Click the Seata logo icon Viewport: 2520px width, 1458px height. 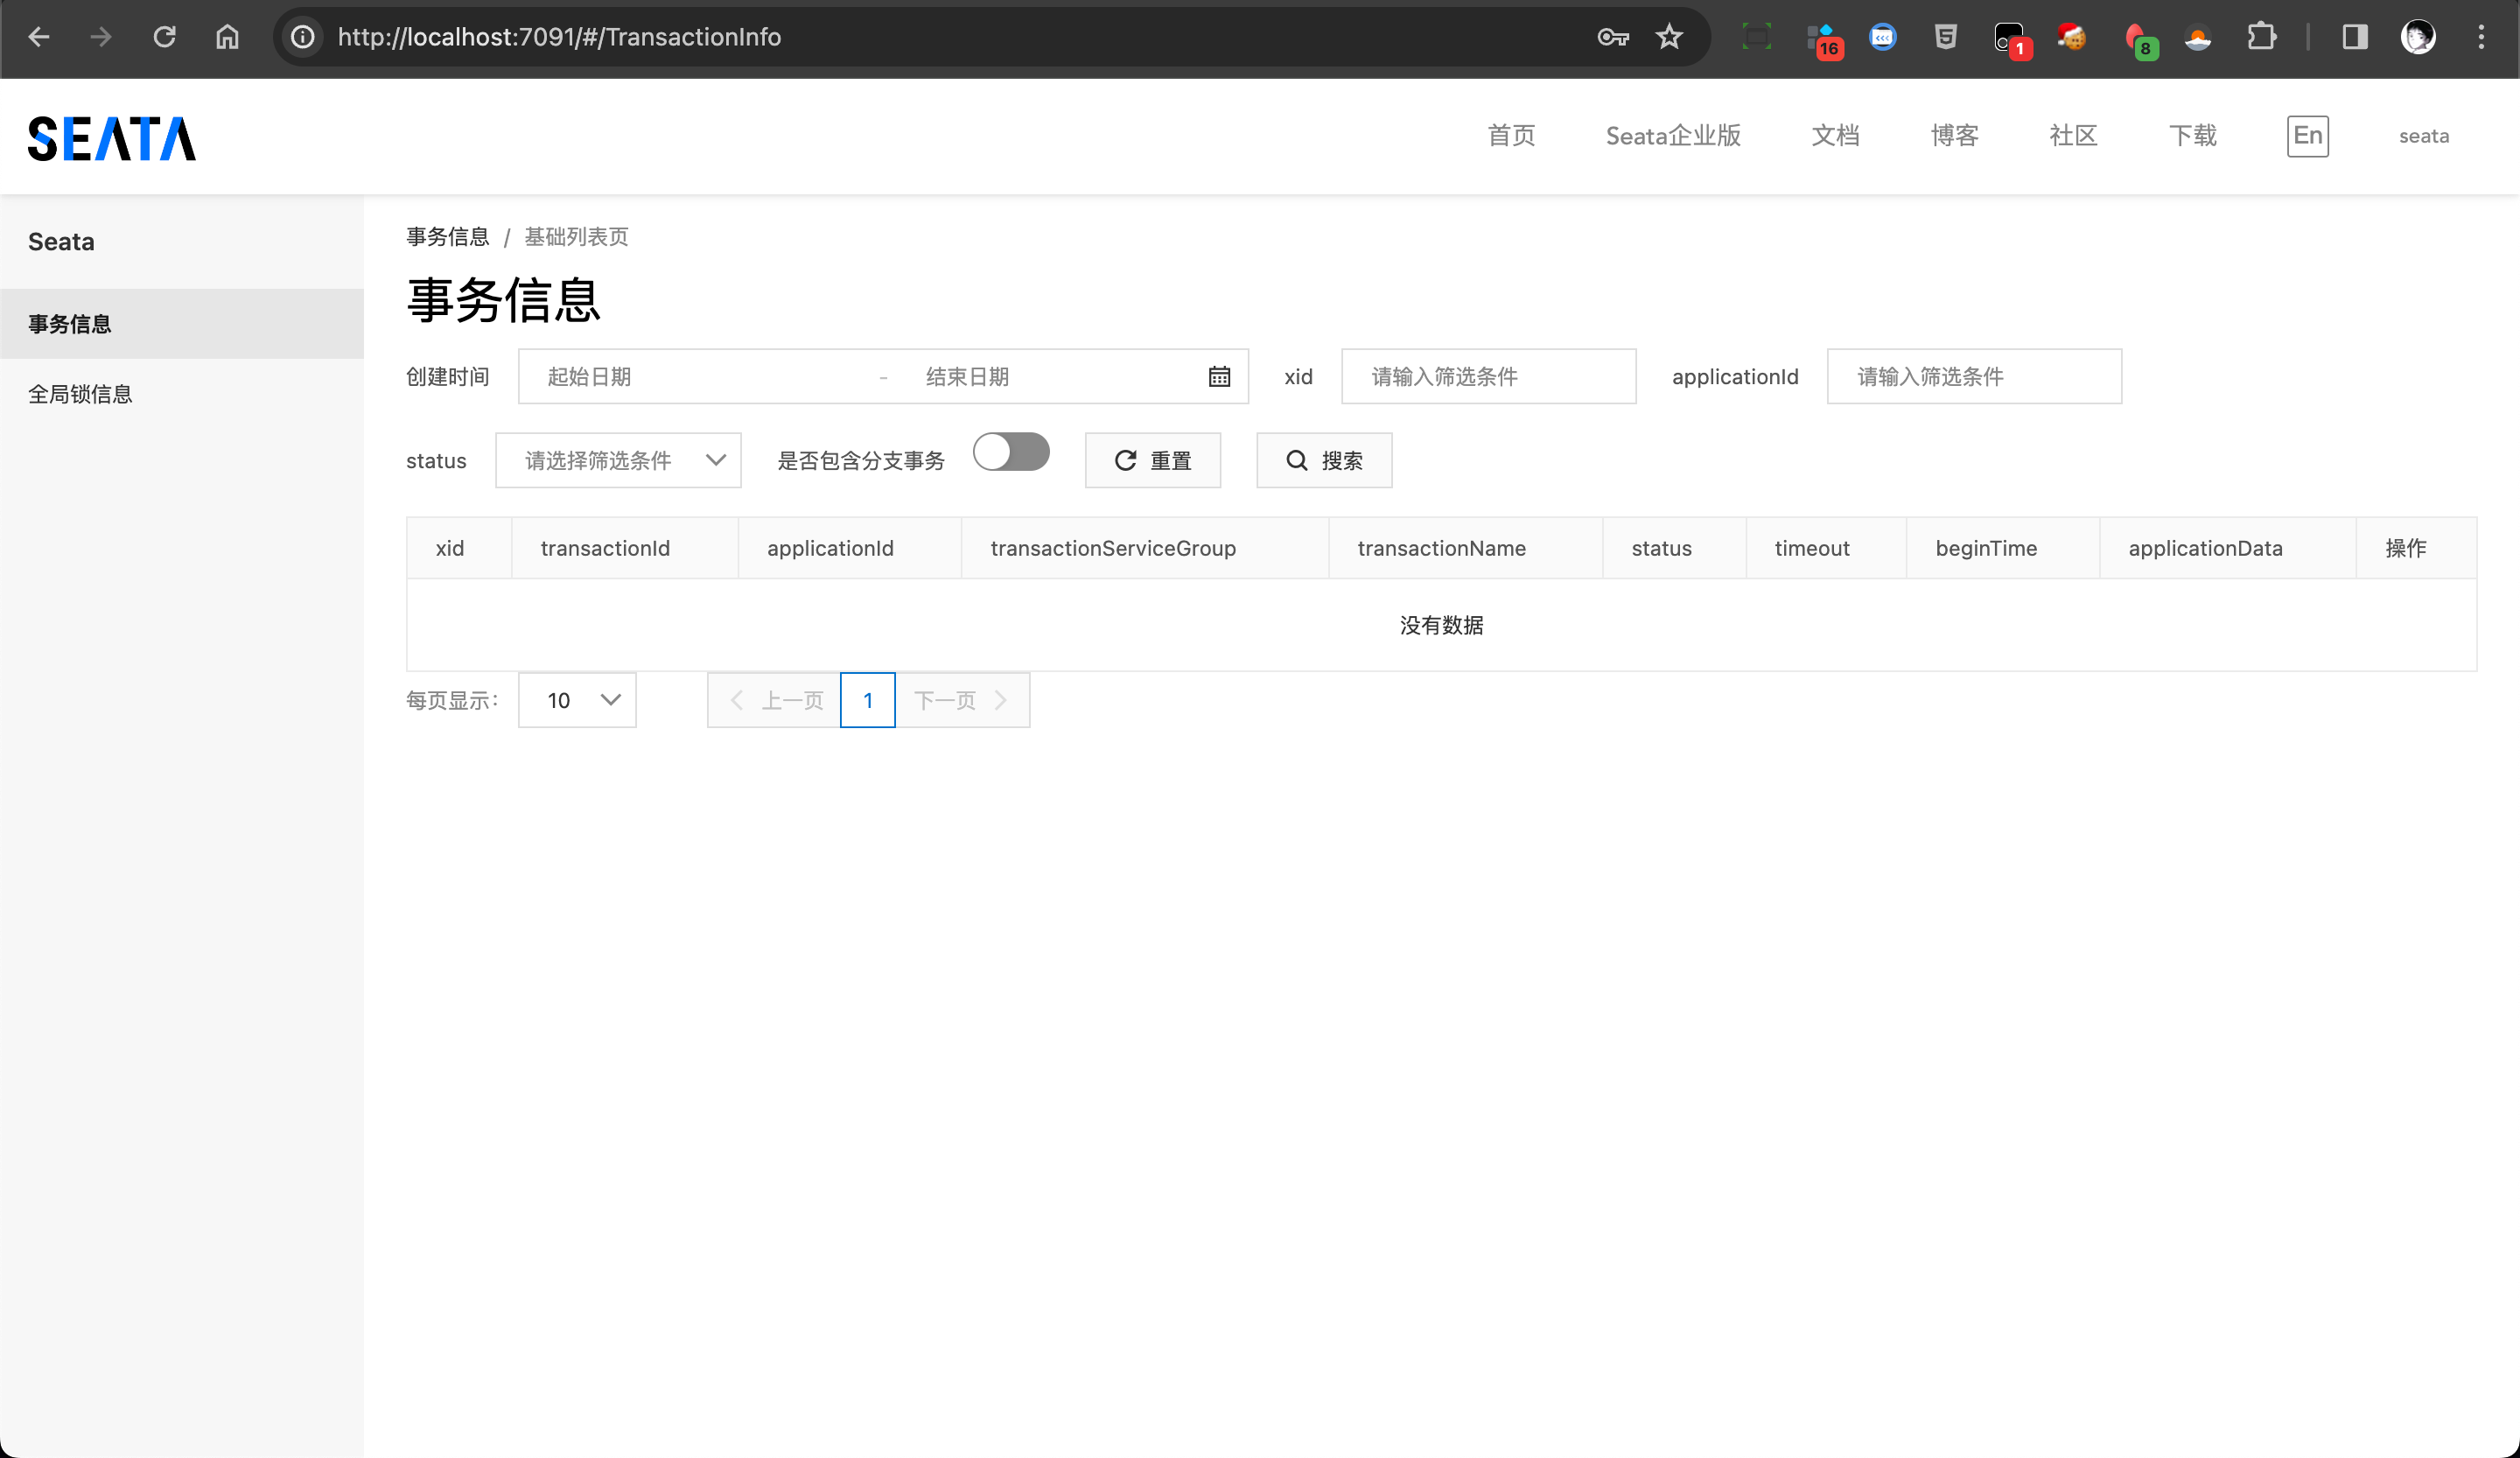[x=113, y=136]
